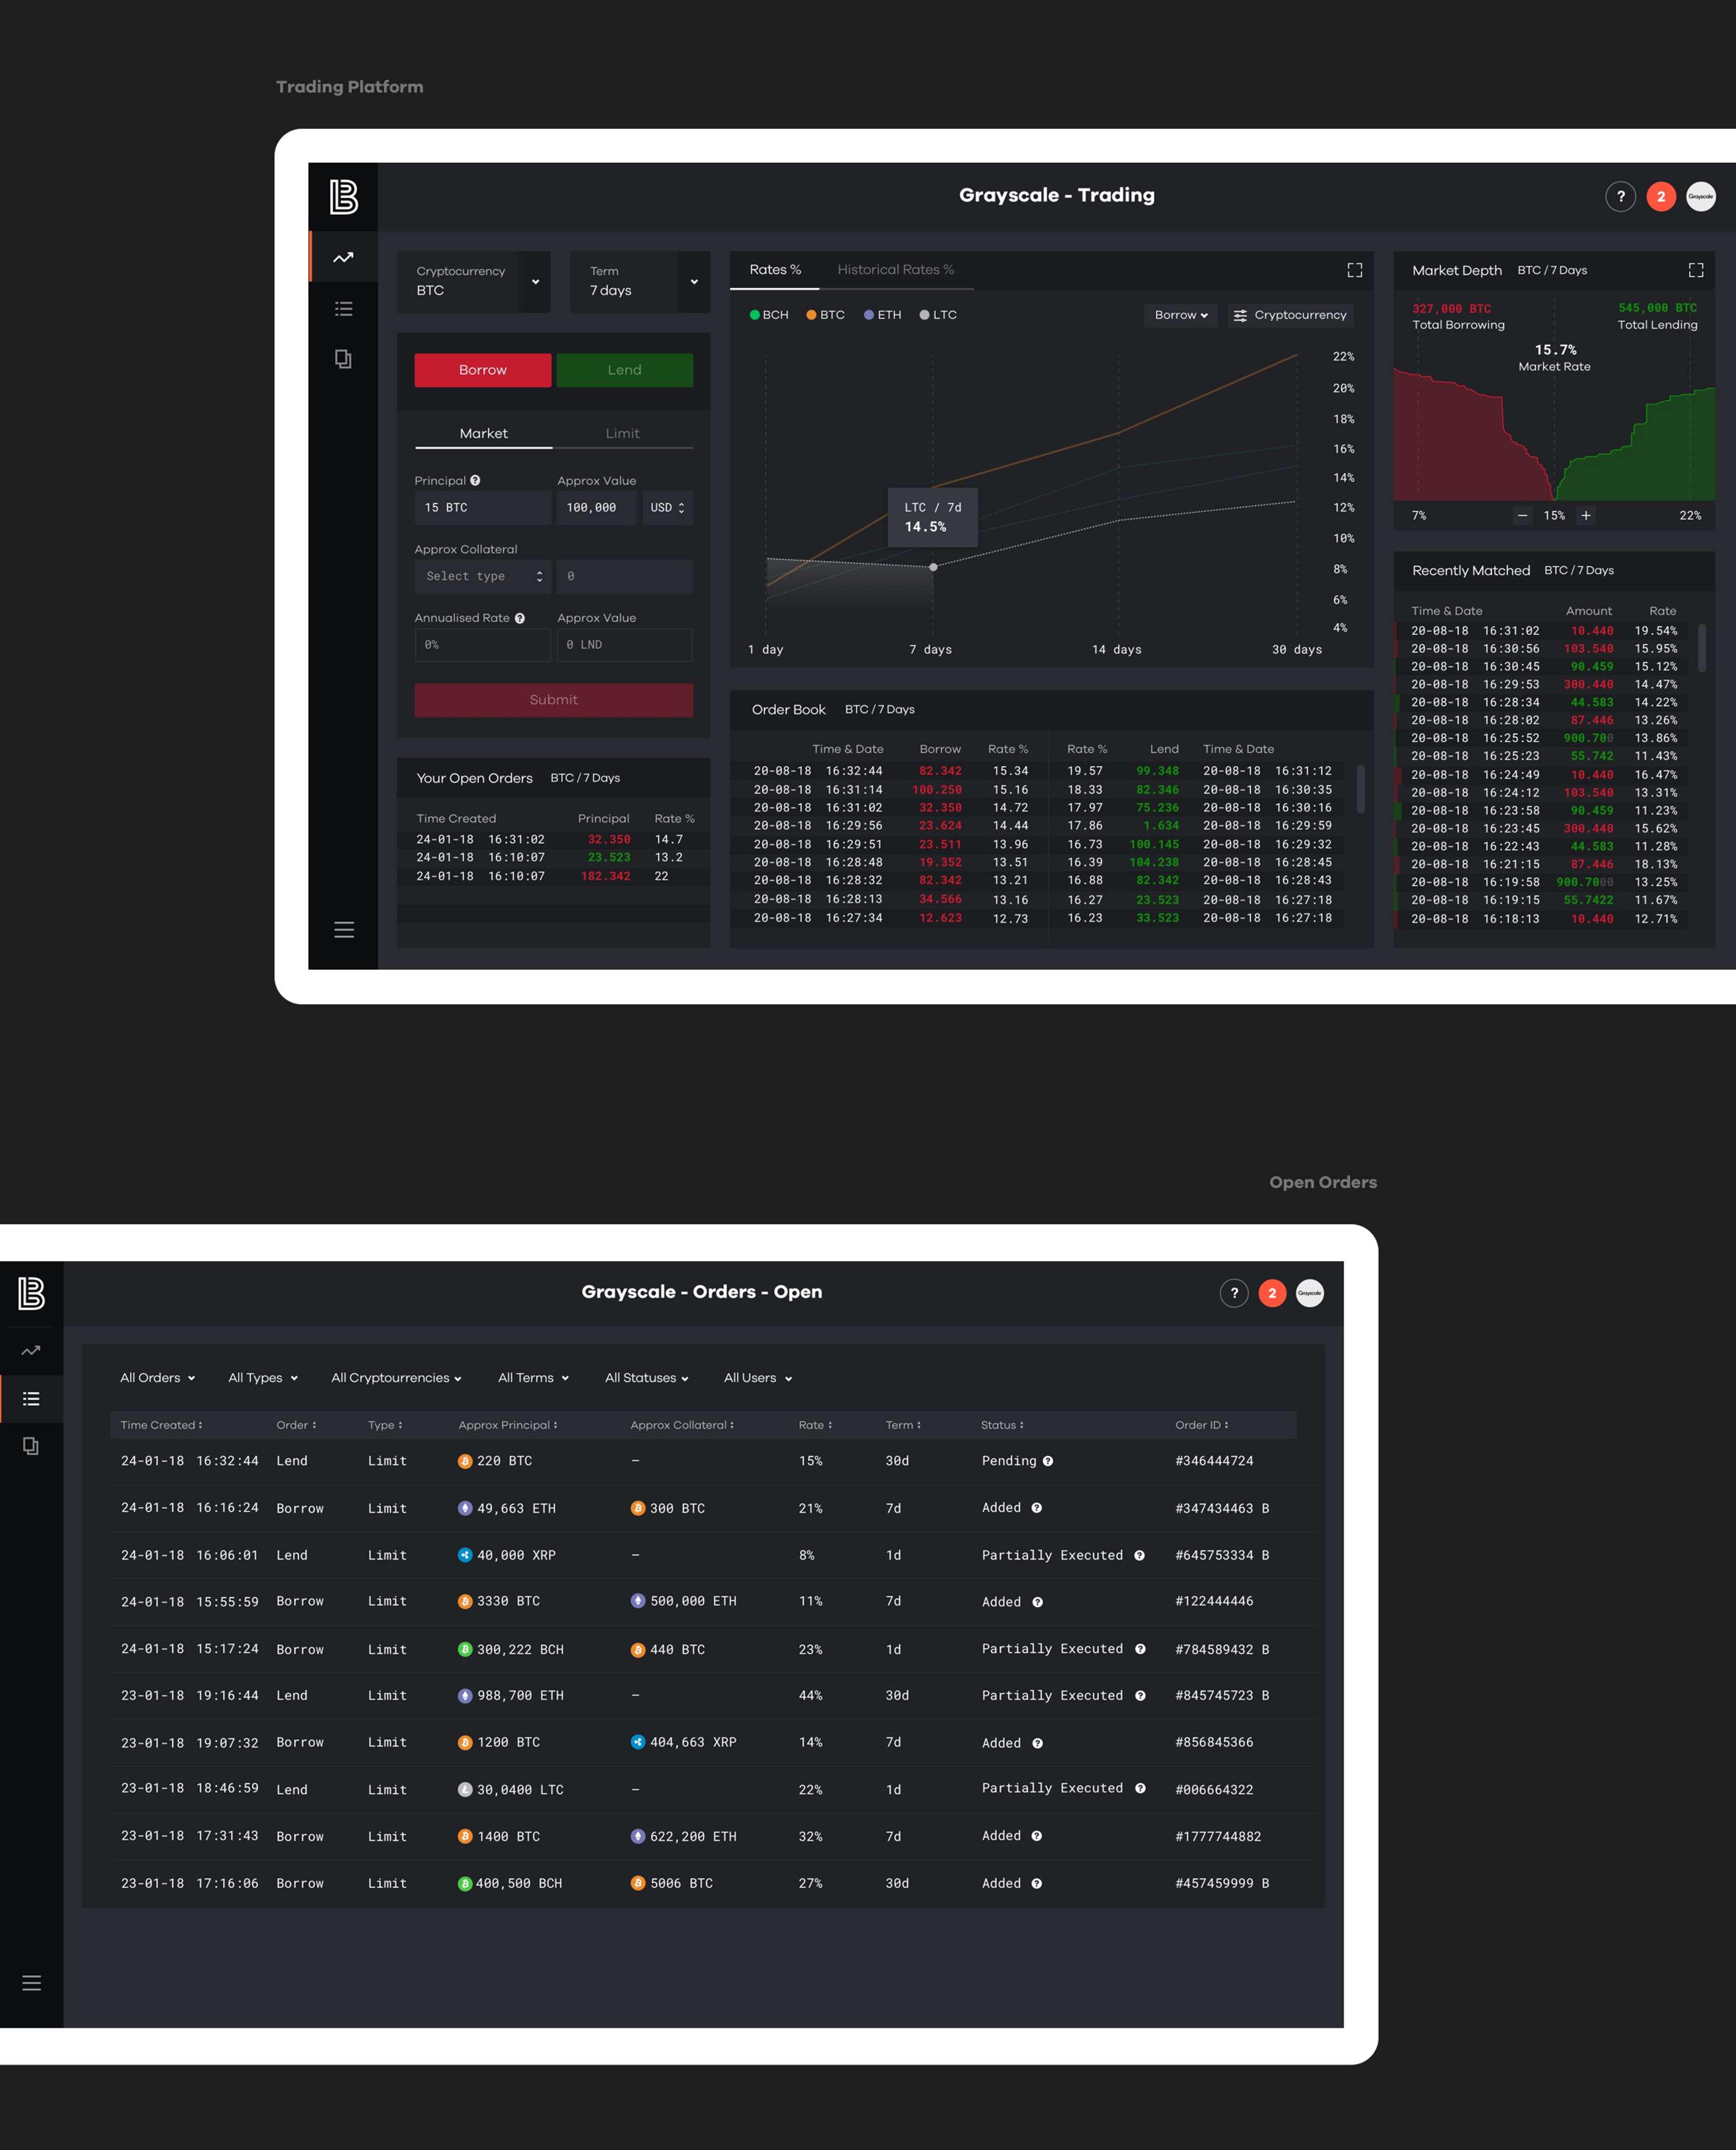Sort by Time Created column
Image resolution: width=1736 pixels, height=2150 pixels.
click(x=161, y=1425)
